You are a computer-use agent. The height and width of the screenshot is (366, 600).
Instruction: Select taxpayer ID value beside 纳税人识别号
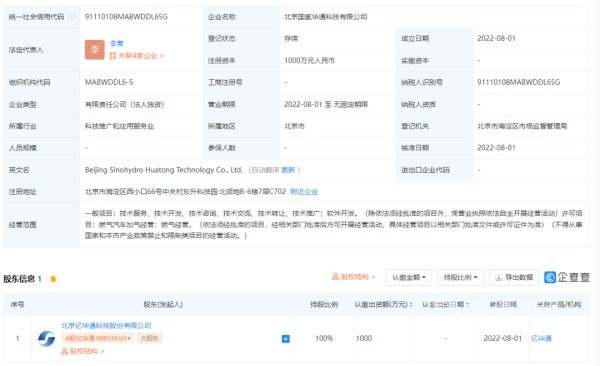(x=518, y=82)
